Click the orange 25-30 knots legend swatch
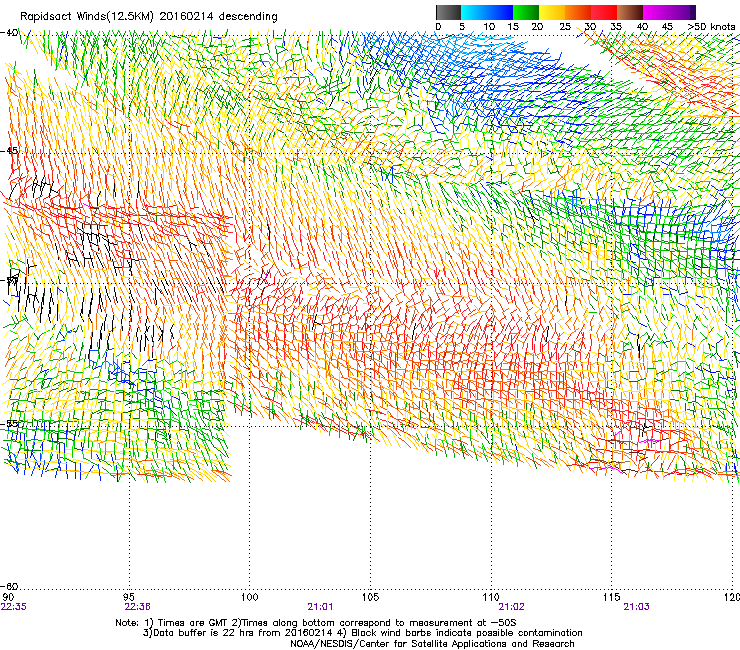This screenshot has height=650, width=740. click(x=578, y=12)
